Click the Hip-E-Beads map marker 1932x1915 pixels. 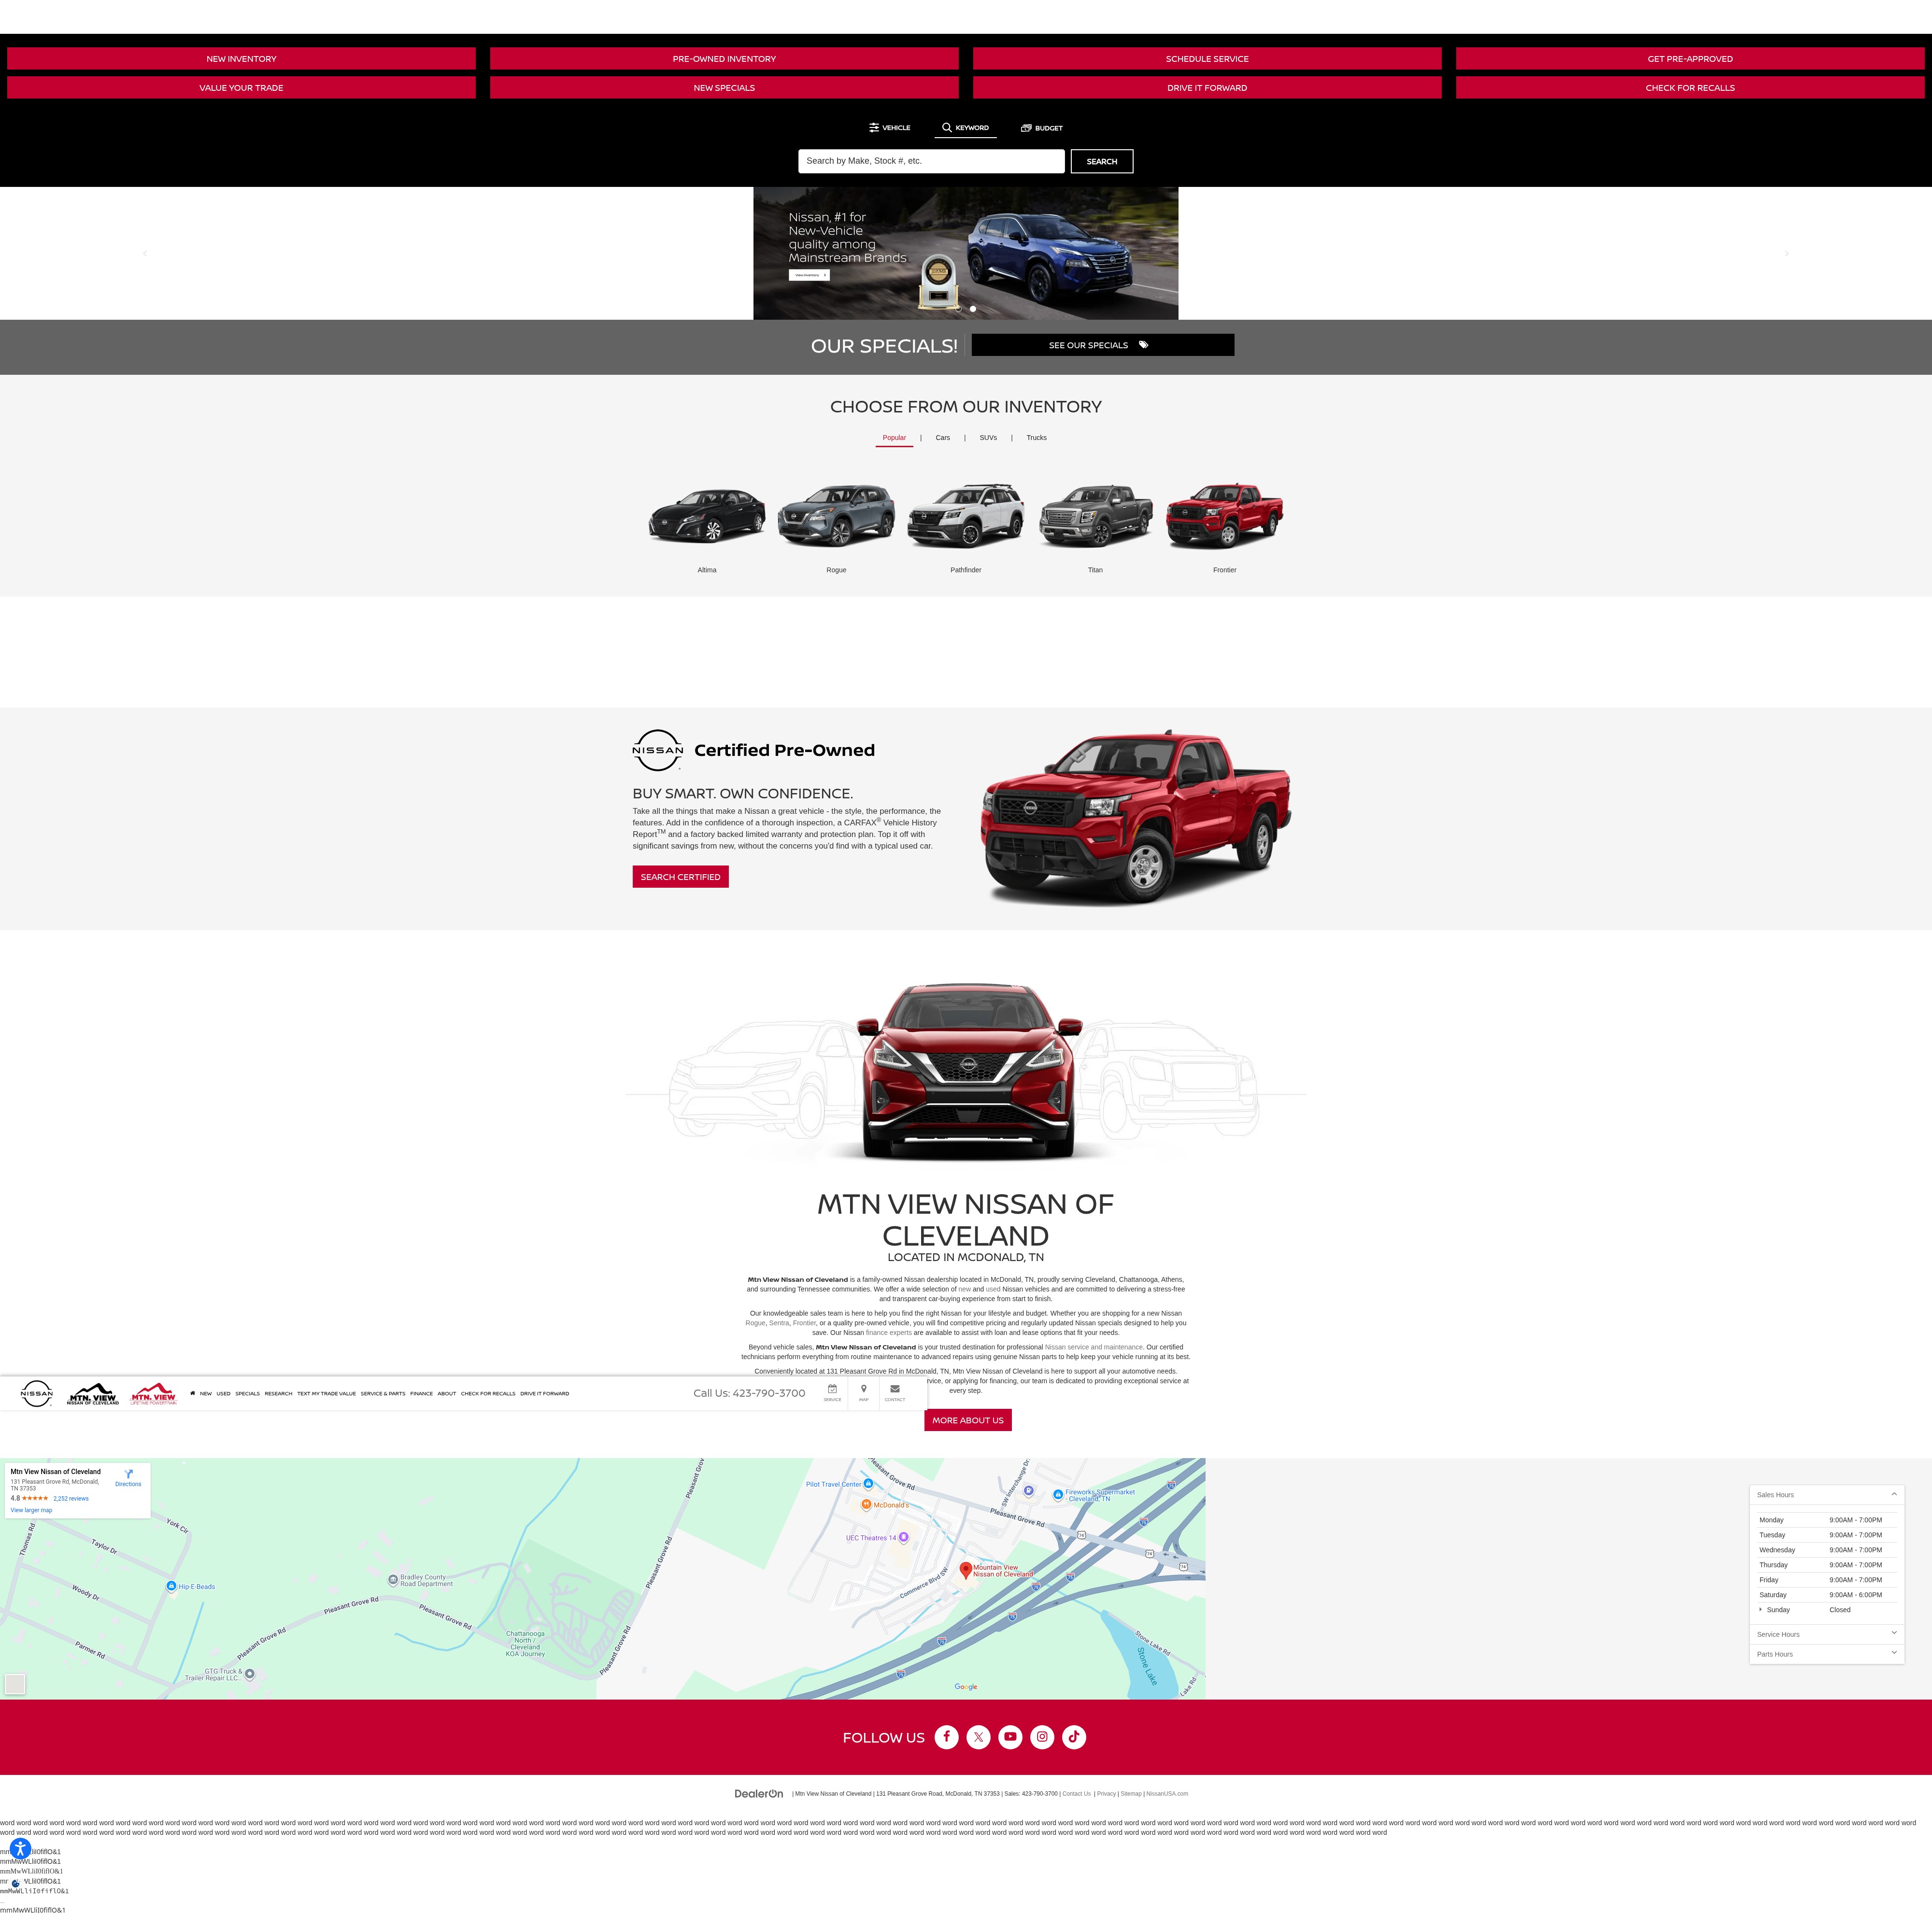tap(171, 1586)
